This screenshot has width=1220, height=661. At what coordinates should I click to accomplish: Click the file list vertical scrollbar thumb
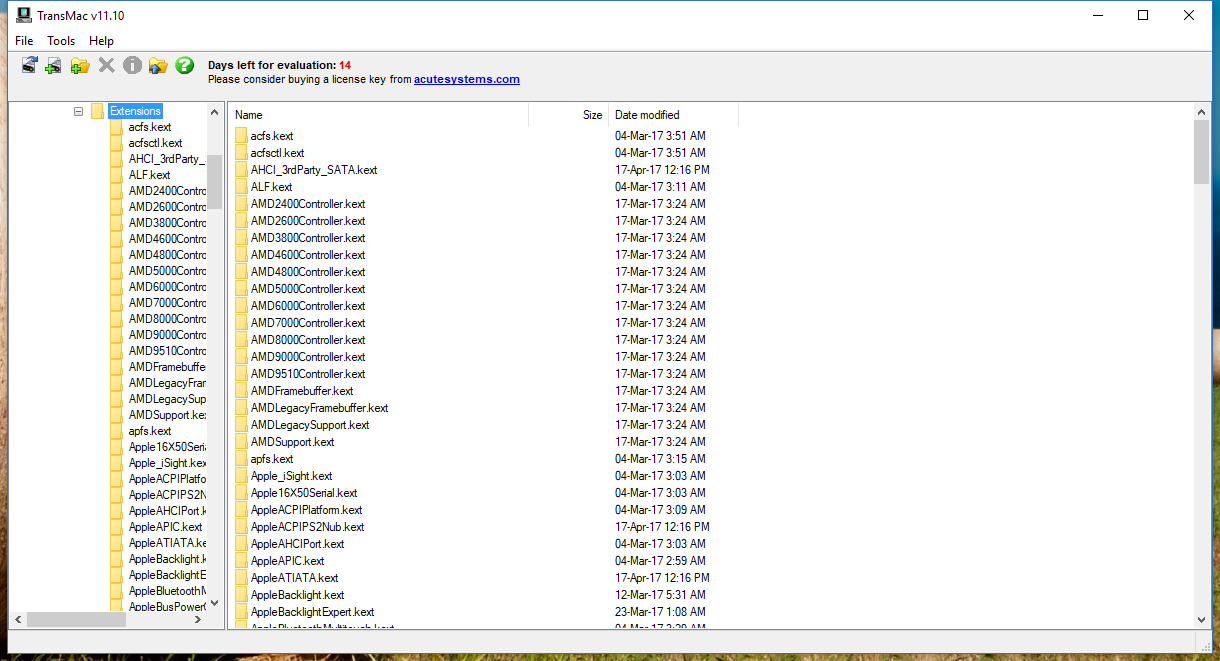point(1202,152)
